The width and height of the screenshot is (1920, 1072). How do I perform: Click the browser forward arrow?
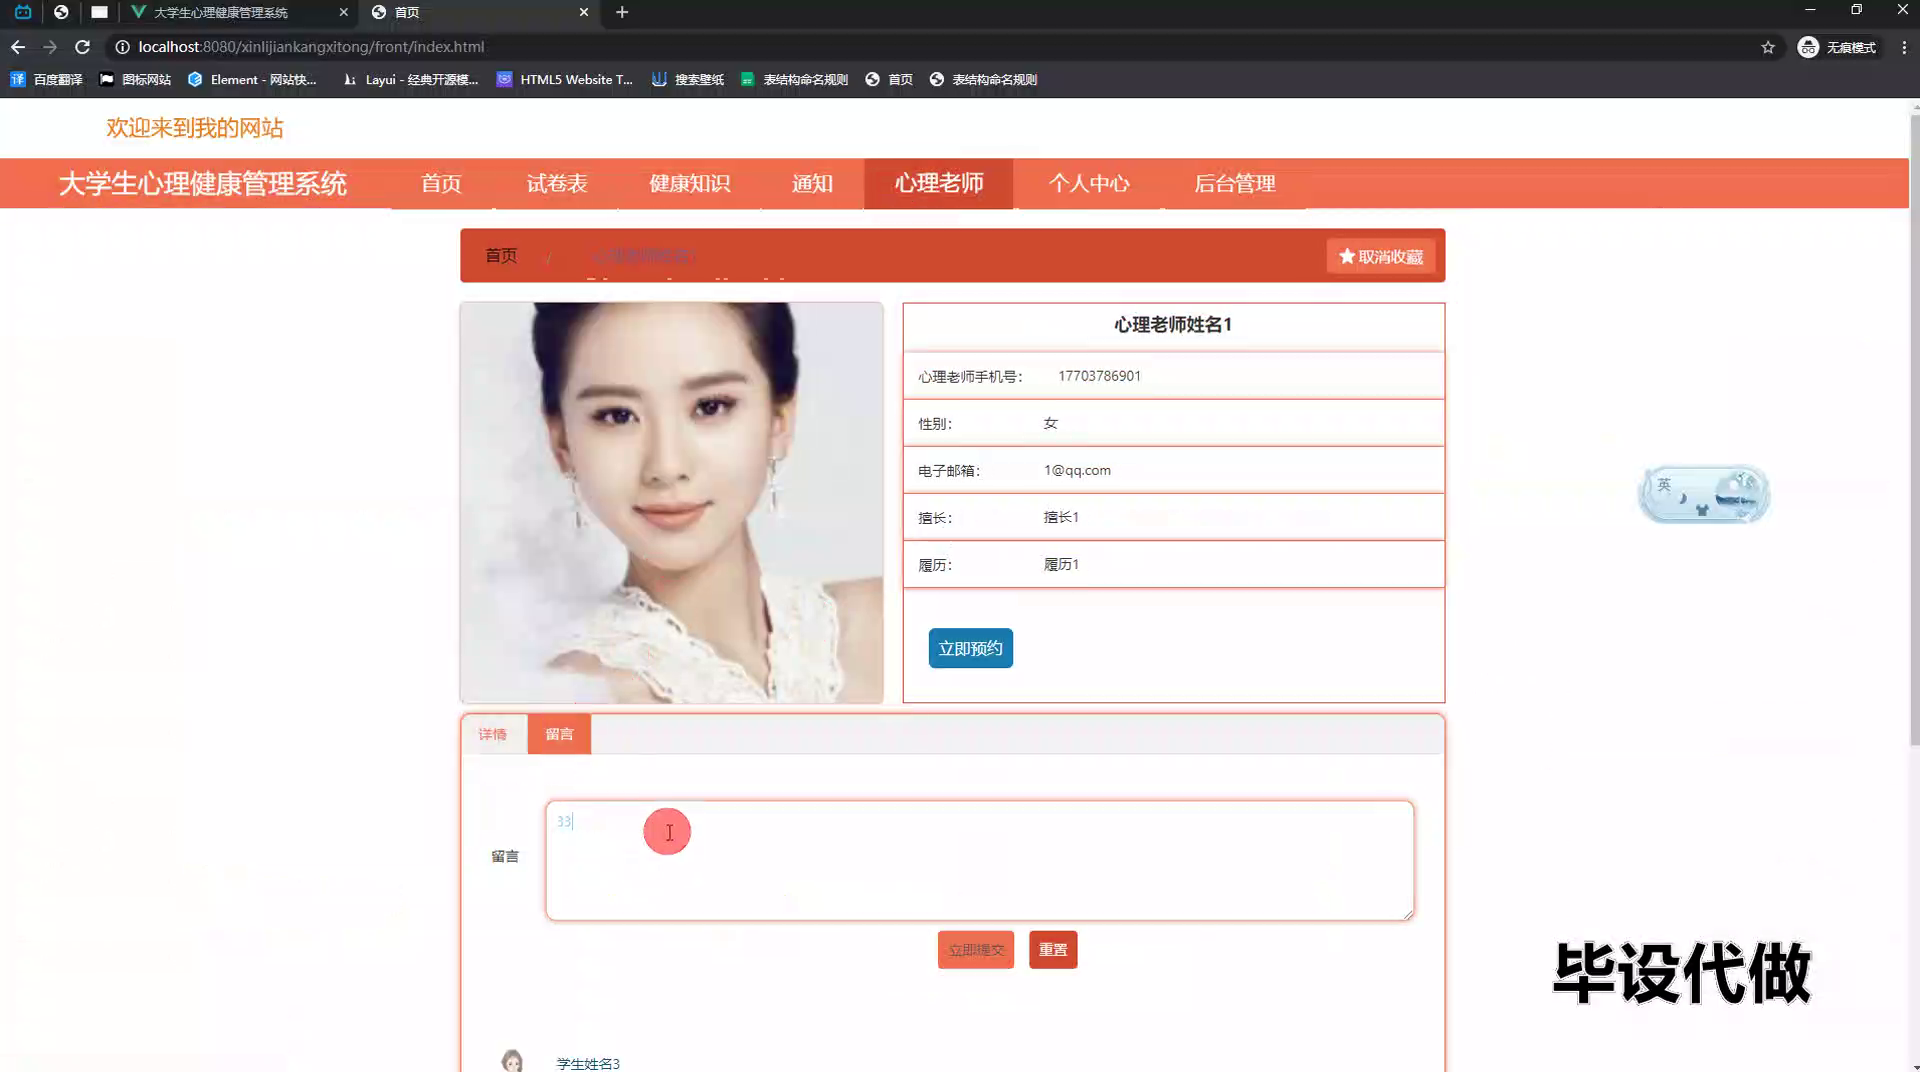50,47
